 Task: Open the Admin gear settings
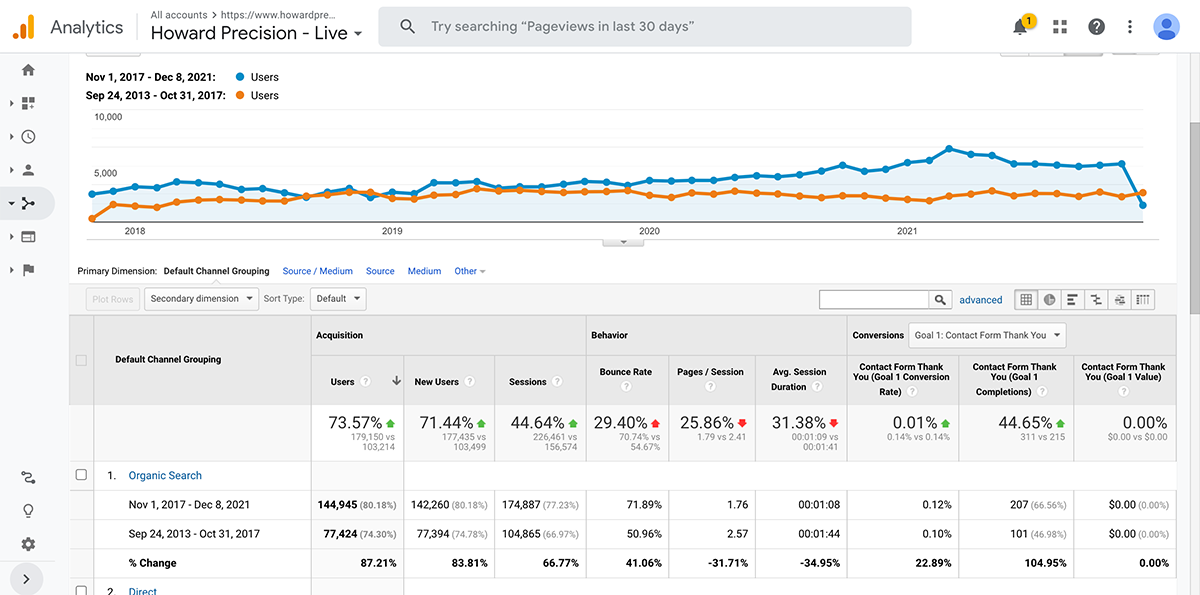coord(28,544)
